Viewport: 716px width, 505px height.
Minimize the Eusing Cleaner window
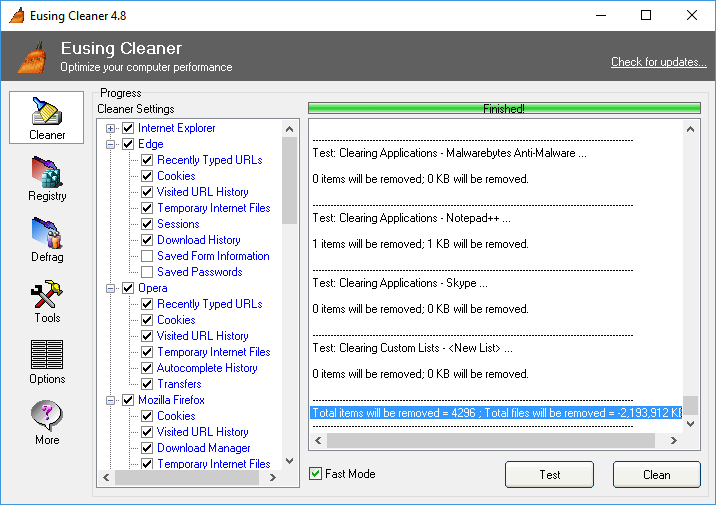(x=601, y=16)
